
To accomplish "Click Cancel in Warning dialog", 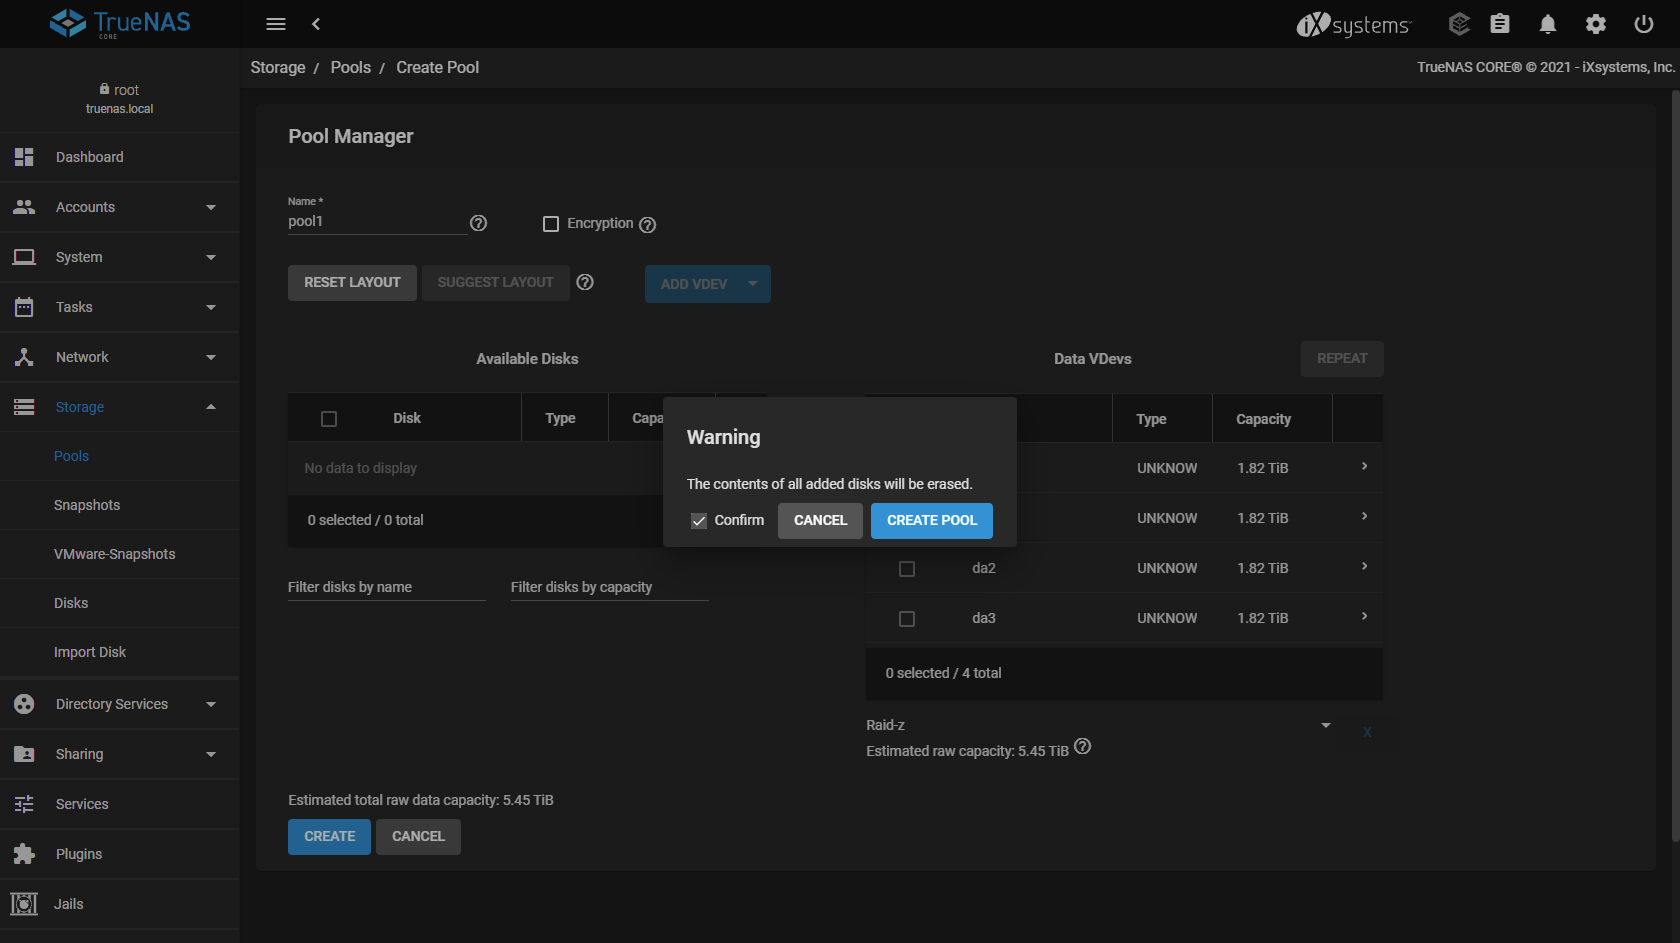I will 820,521.
